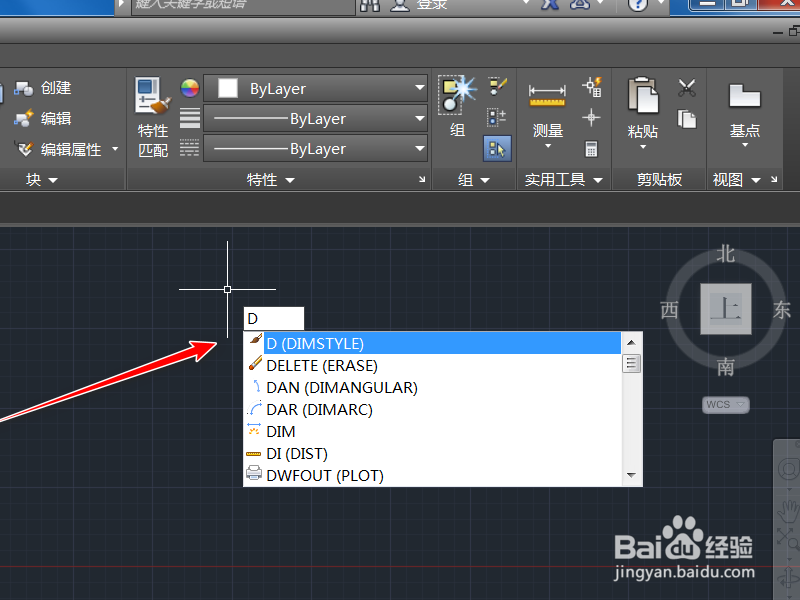800x600 pixels.
Task: Open the 视图 panel dialog launcher
Action: tap(774, 179)
